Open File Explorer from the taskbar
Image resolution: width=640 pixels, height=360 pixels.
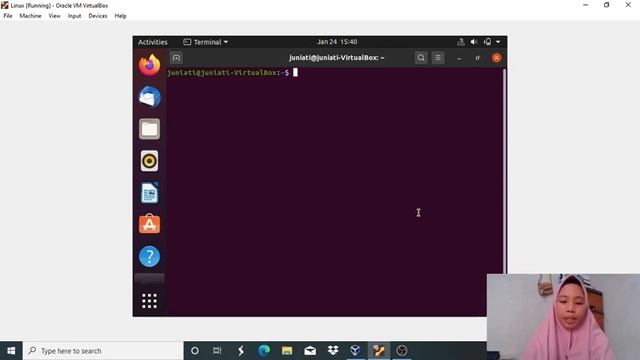pyautogui.click(x=287, y=351)
